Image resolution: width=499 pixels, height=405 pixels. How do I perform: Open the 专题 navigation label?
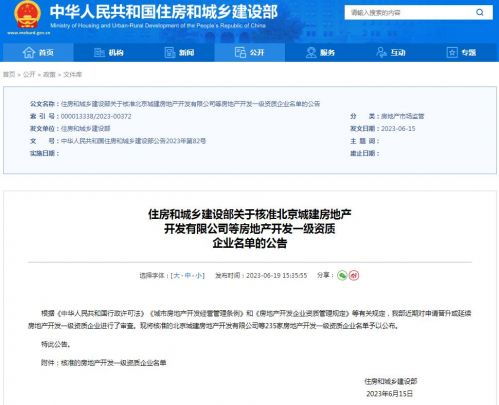(x=469, y=52)
